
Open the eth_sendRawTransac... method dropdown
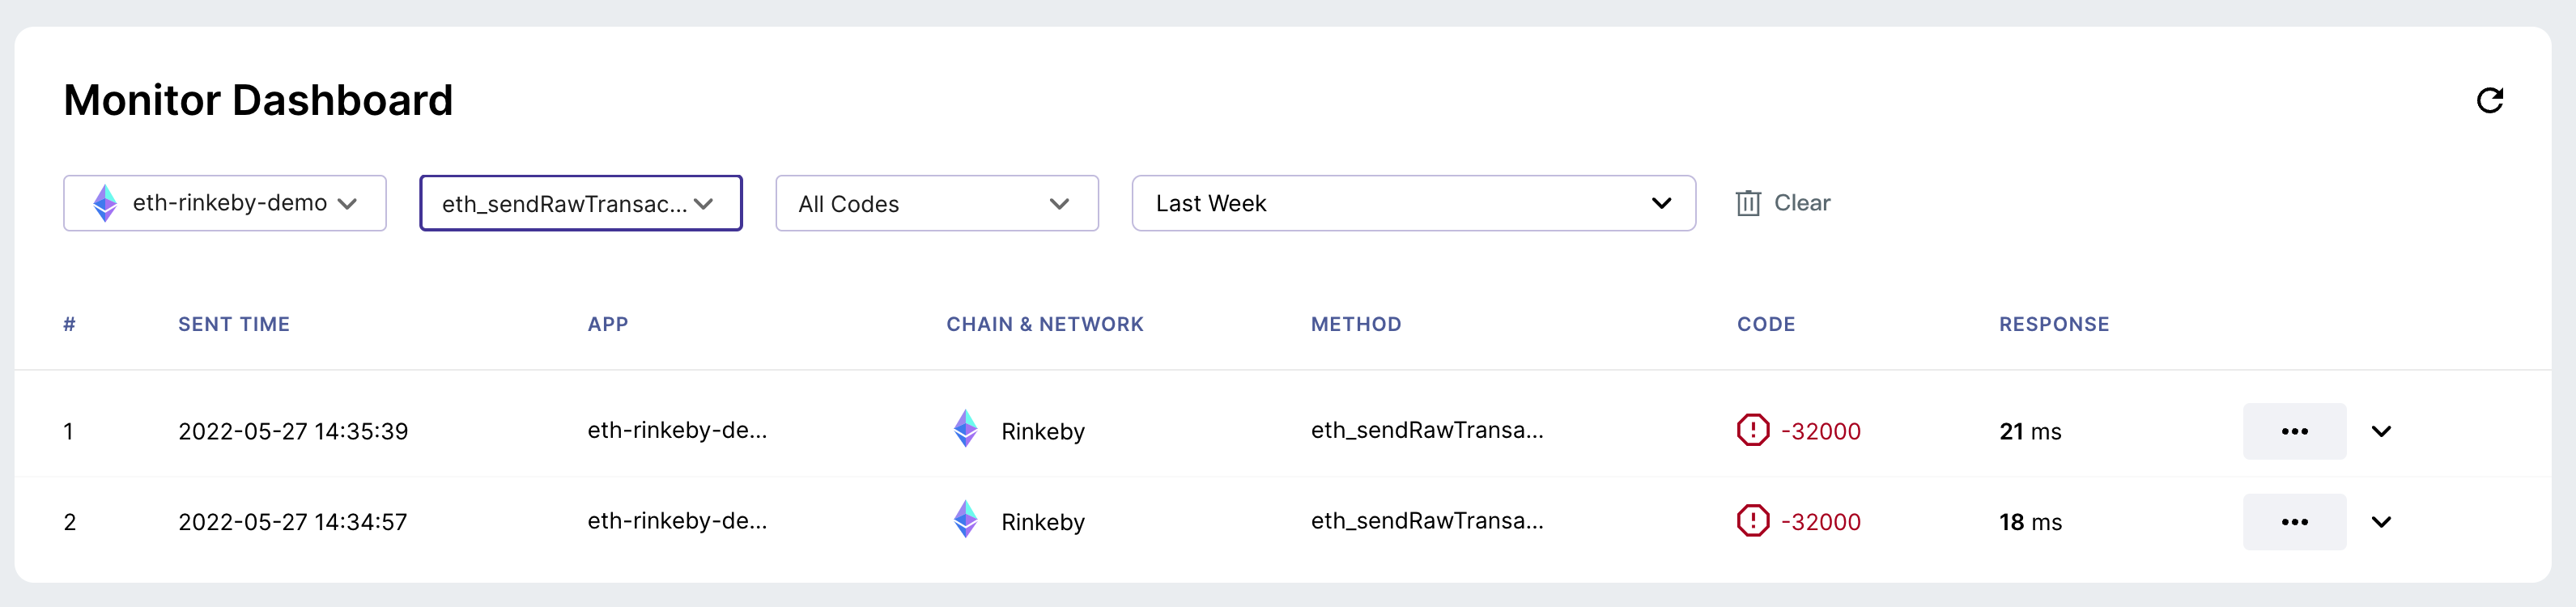pyautogui.click(x=581, y=203)
